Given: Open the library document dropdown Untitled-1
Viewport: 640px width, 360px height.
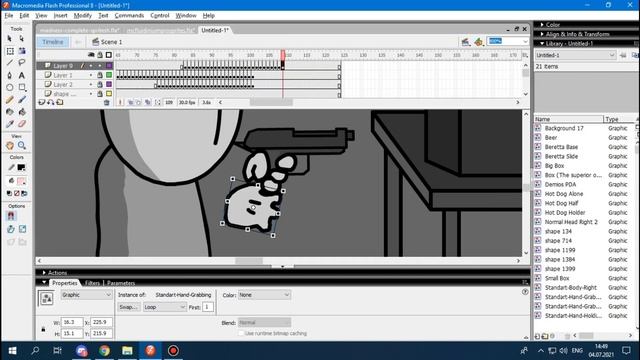Looking at the screenshot, I should tap(575, 55).
